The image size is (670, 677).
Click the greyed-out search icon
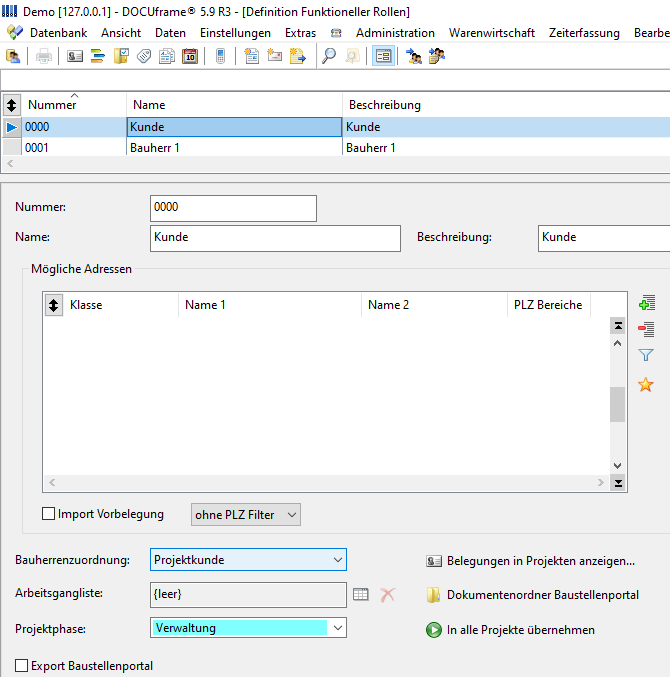(352, 56)
